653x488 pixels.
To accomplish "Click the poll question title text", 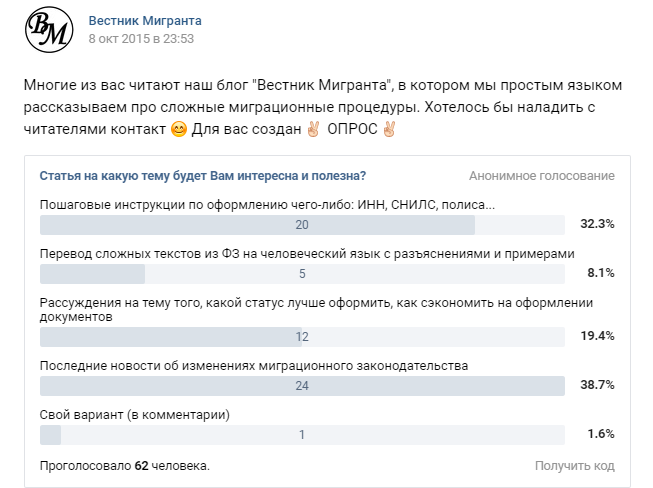I will 202,176.
